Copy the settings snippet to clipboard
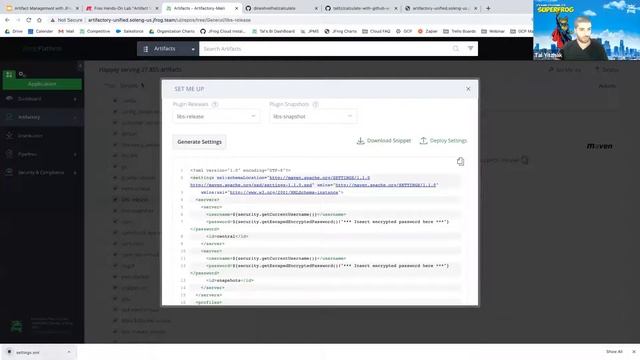This screenshot has height=360, width=640. [x=460, y=161]
